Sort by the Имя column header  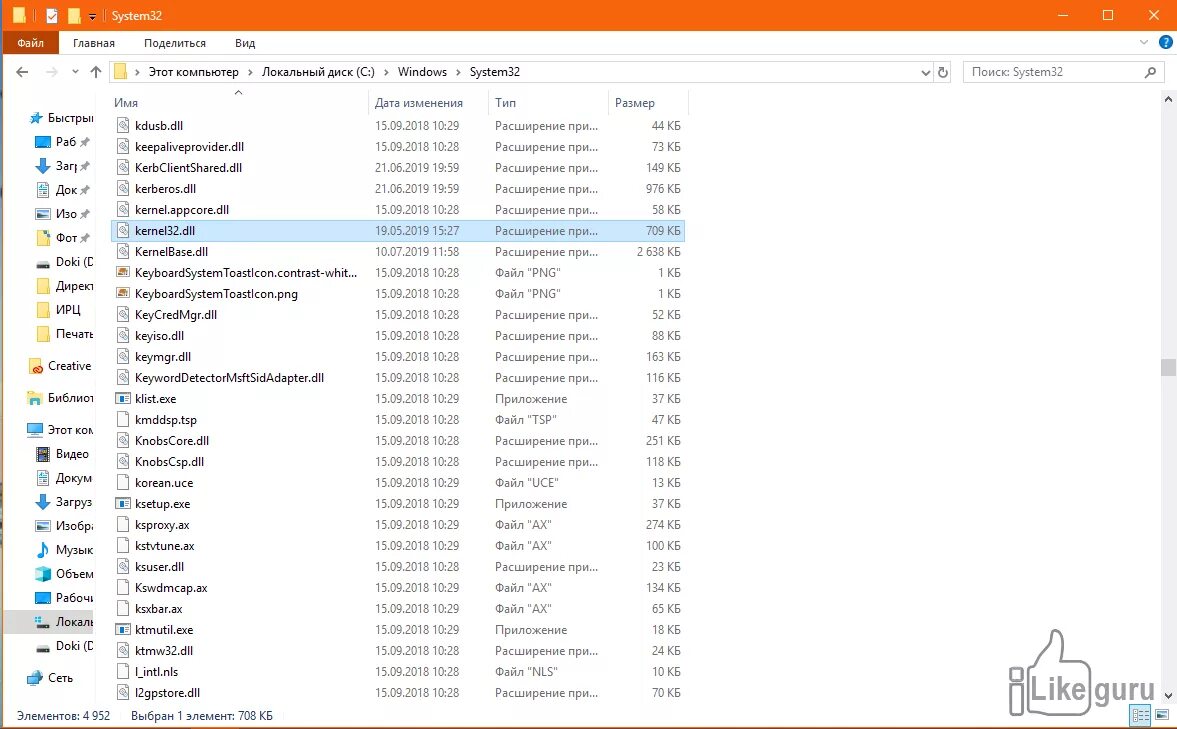(239, 103)
